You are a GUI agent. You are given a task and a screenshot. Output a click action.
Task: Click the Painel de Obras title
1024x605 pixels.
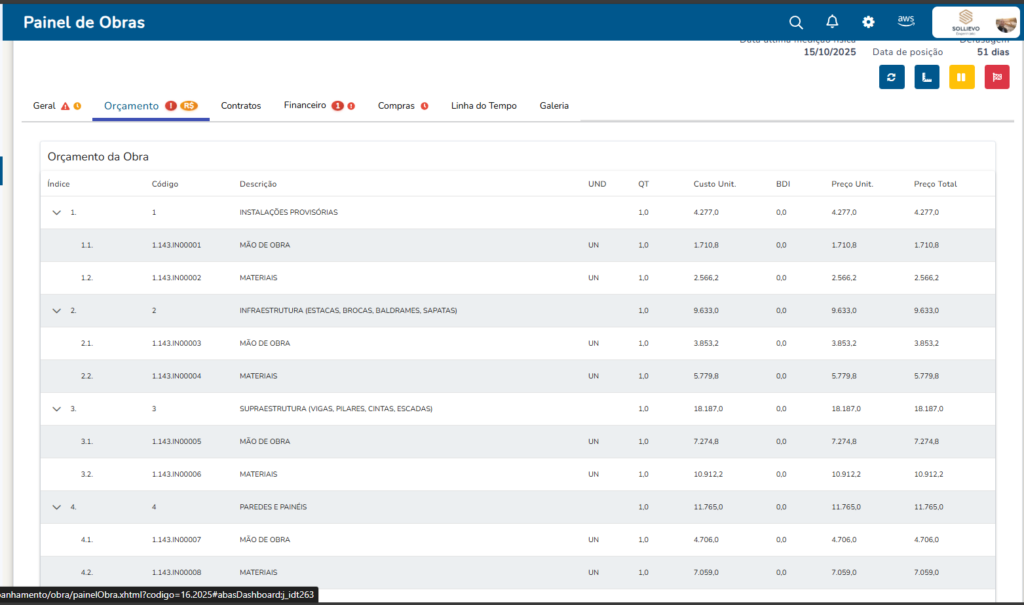click(x=83, y=22)
